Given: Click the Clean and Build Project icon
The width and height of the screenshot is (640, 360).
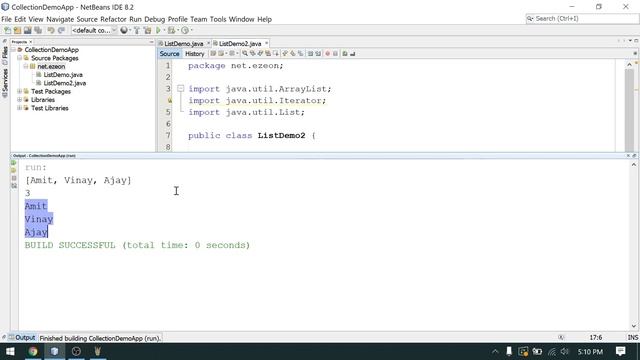Looking at the screenshot, I should point(147,30).
